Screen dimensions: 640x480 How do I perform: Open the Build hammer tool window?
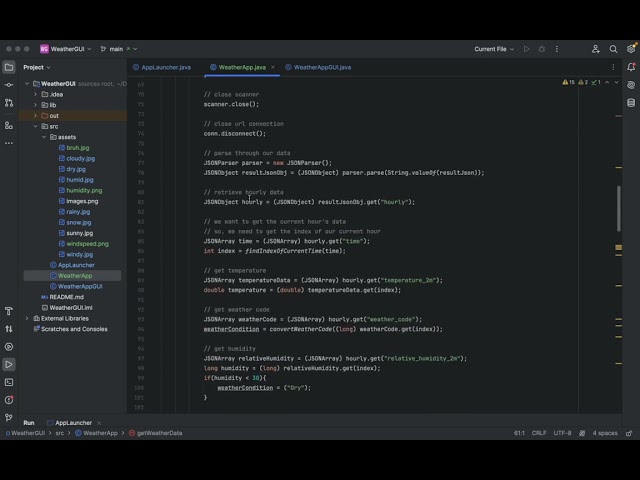click(x=9, y=311)
